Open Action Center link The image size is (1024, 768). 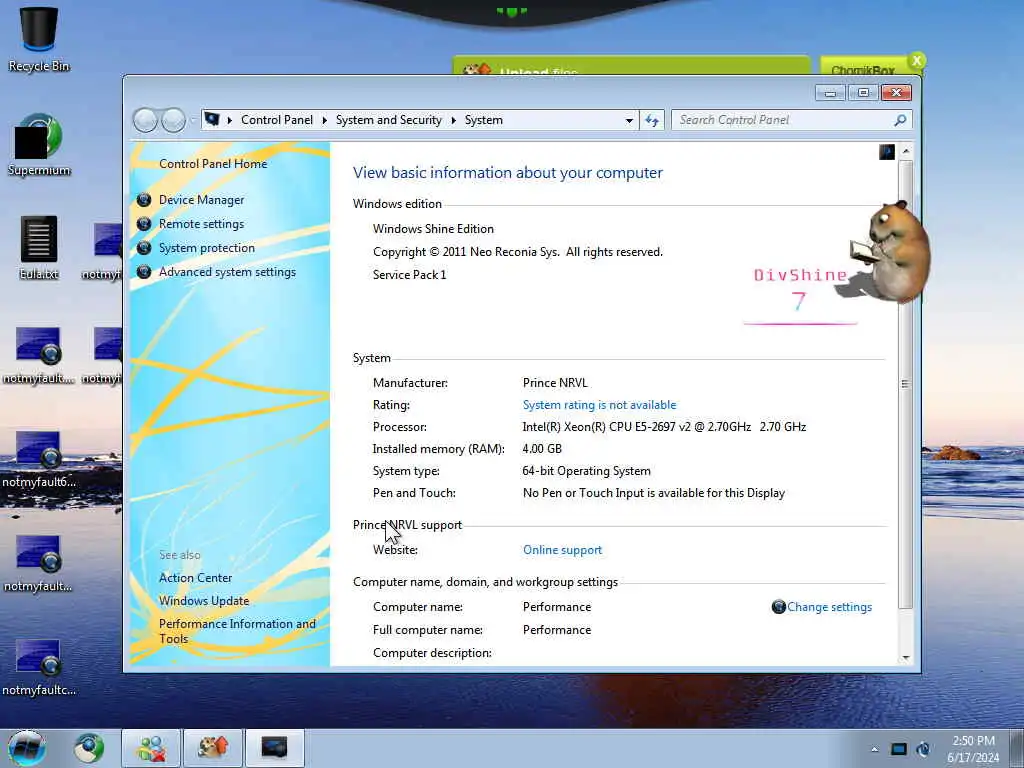195,578
